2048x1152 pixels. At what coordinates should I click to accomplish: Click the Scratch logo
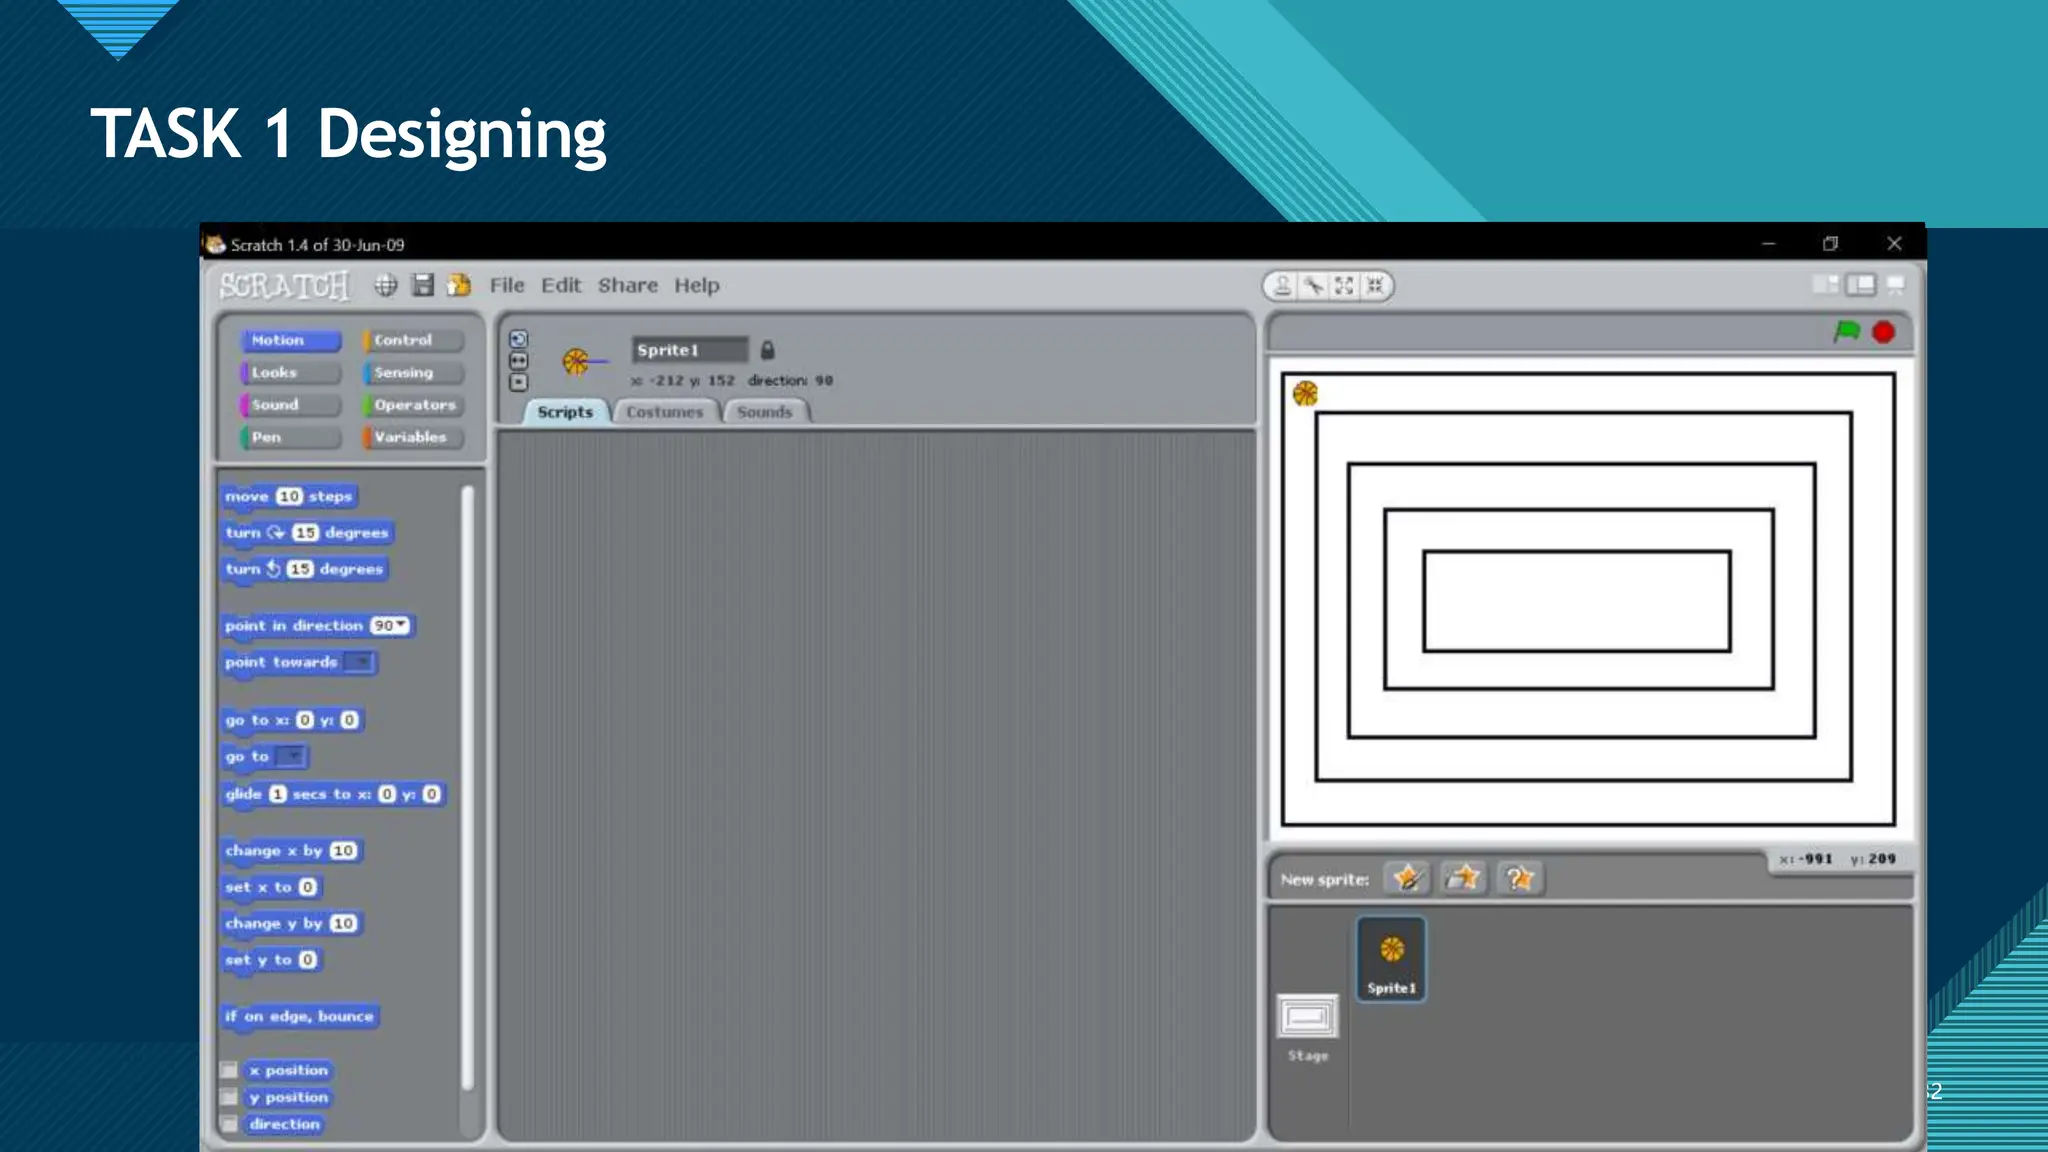(x=285, y=286)
